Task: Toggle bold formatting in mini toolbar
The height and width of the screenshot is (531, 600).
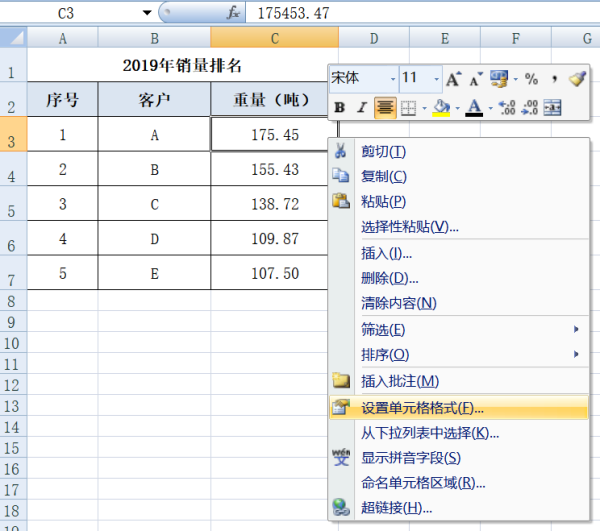Action: 339,108
